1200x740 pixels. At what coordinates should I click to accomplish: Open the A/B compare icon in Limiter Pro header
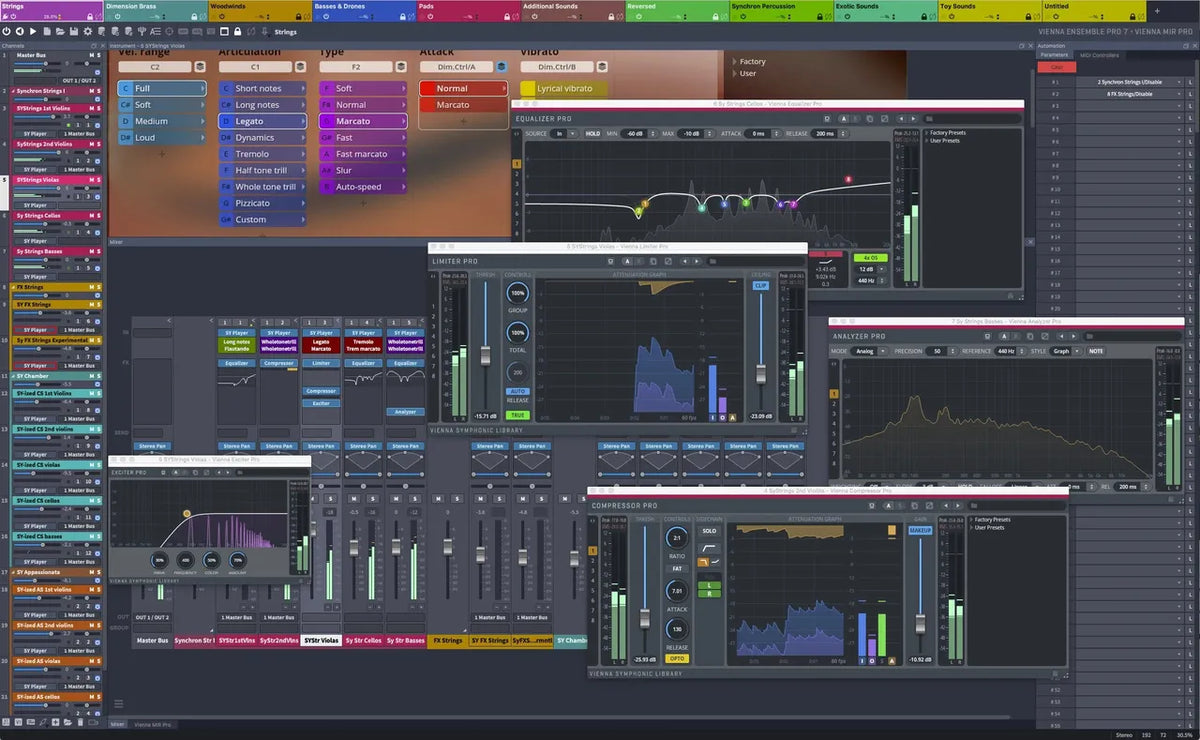click(628, 261)
